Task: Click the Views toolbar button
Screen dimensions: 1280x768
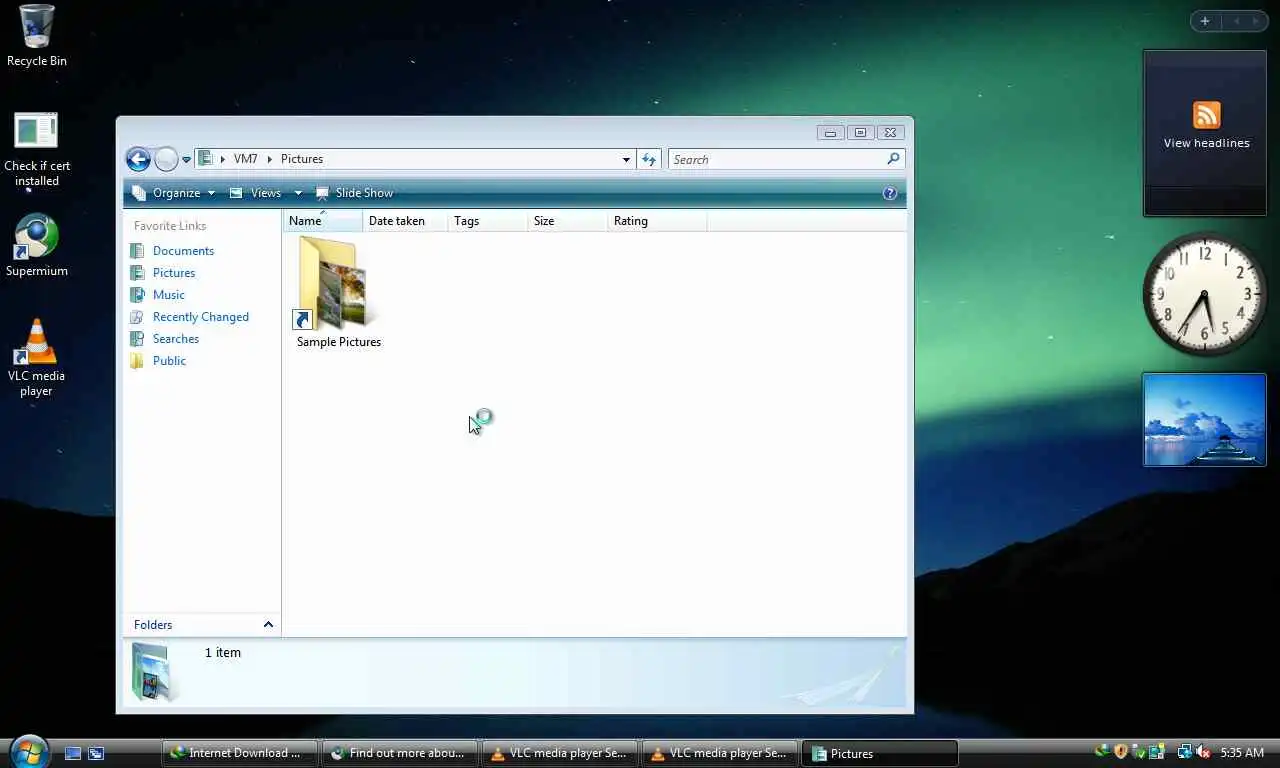Action: point(256,193)
